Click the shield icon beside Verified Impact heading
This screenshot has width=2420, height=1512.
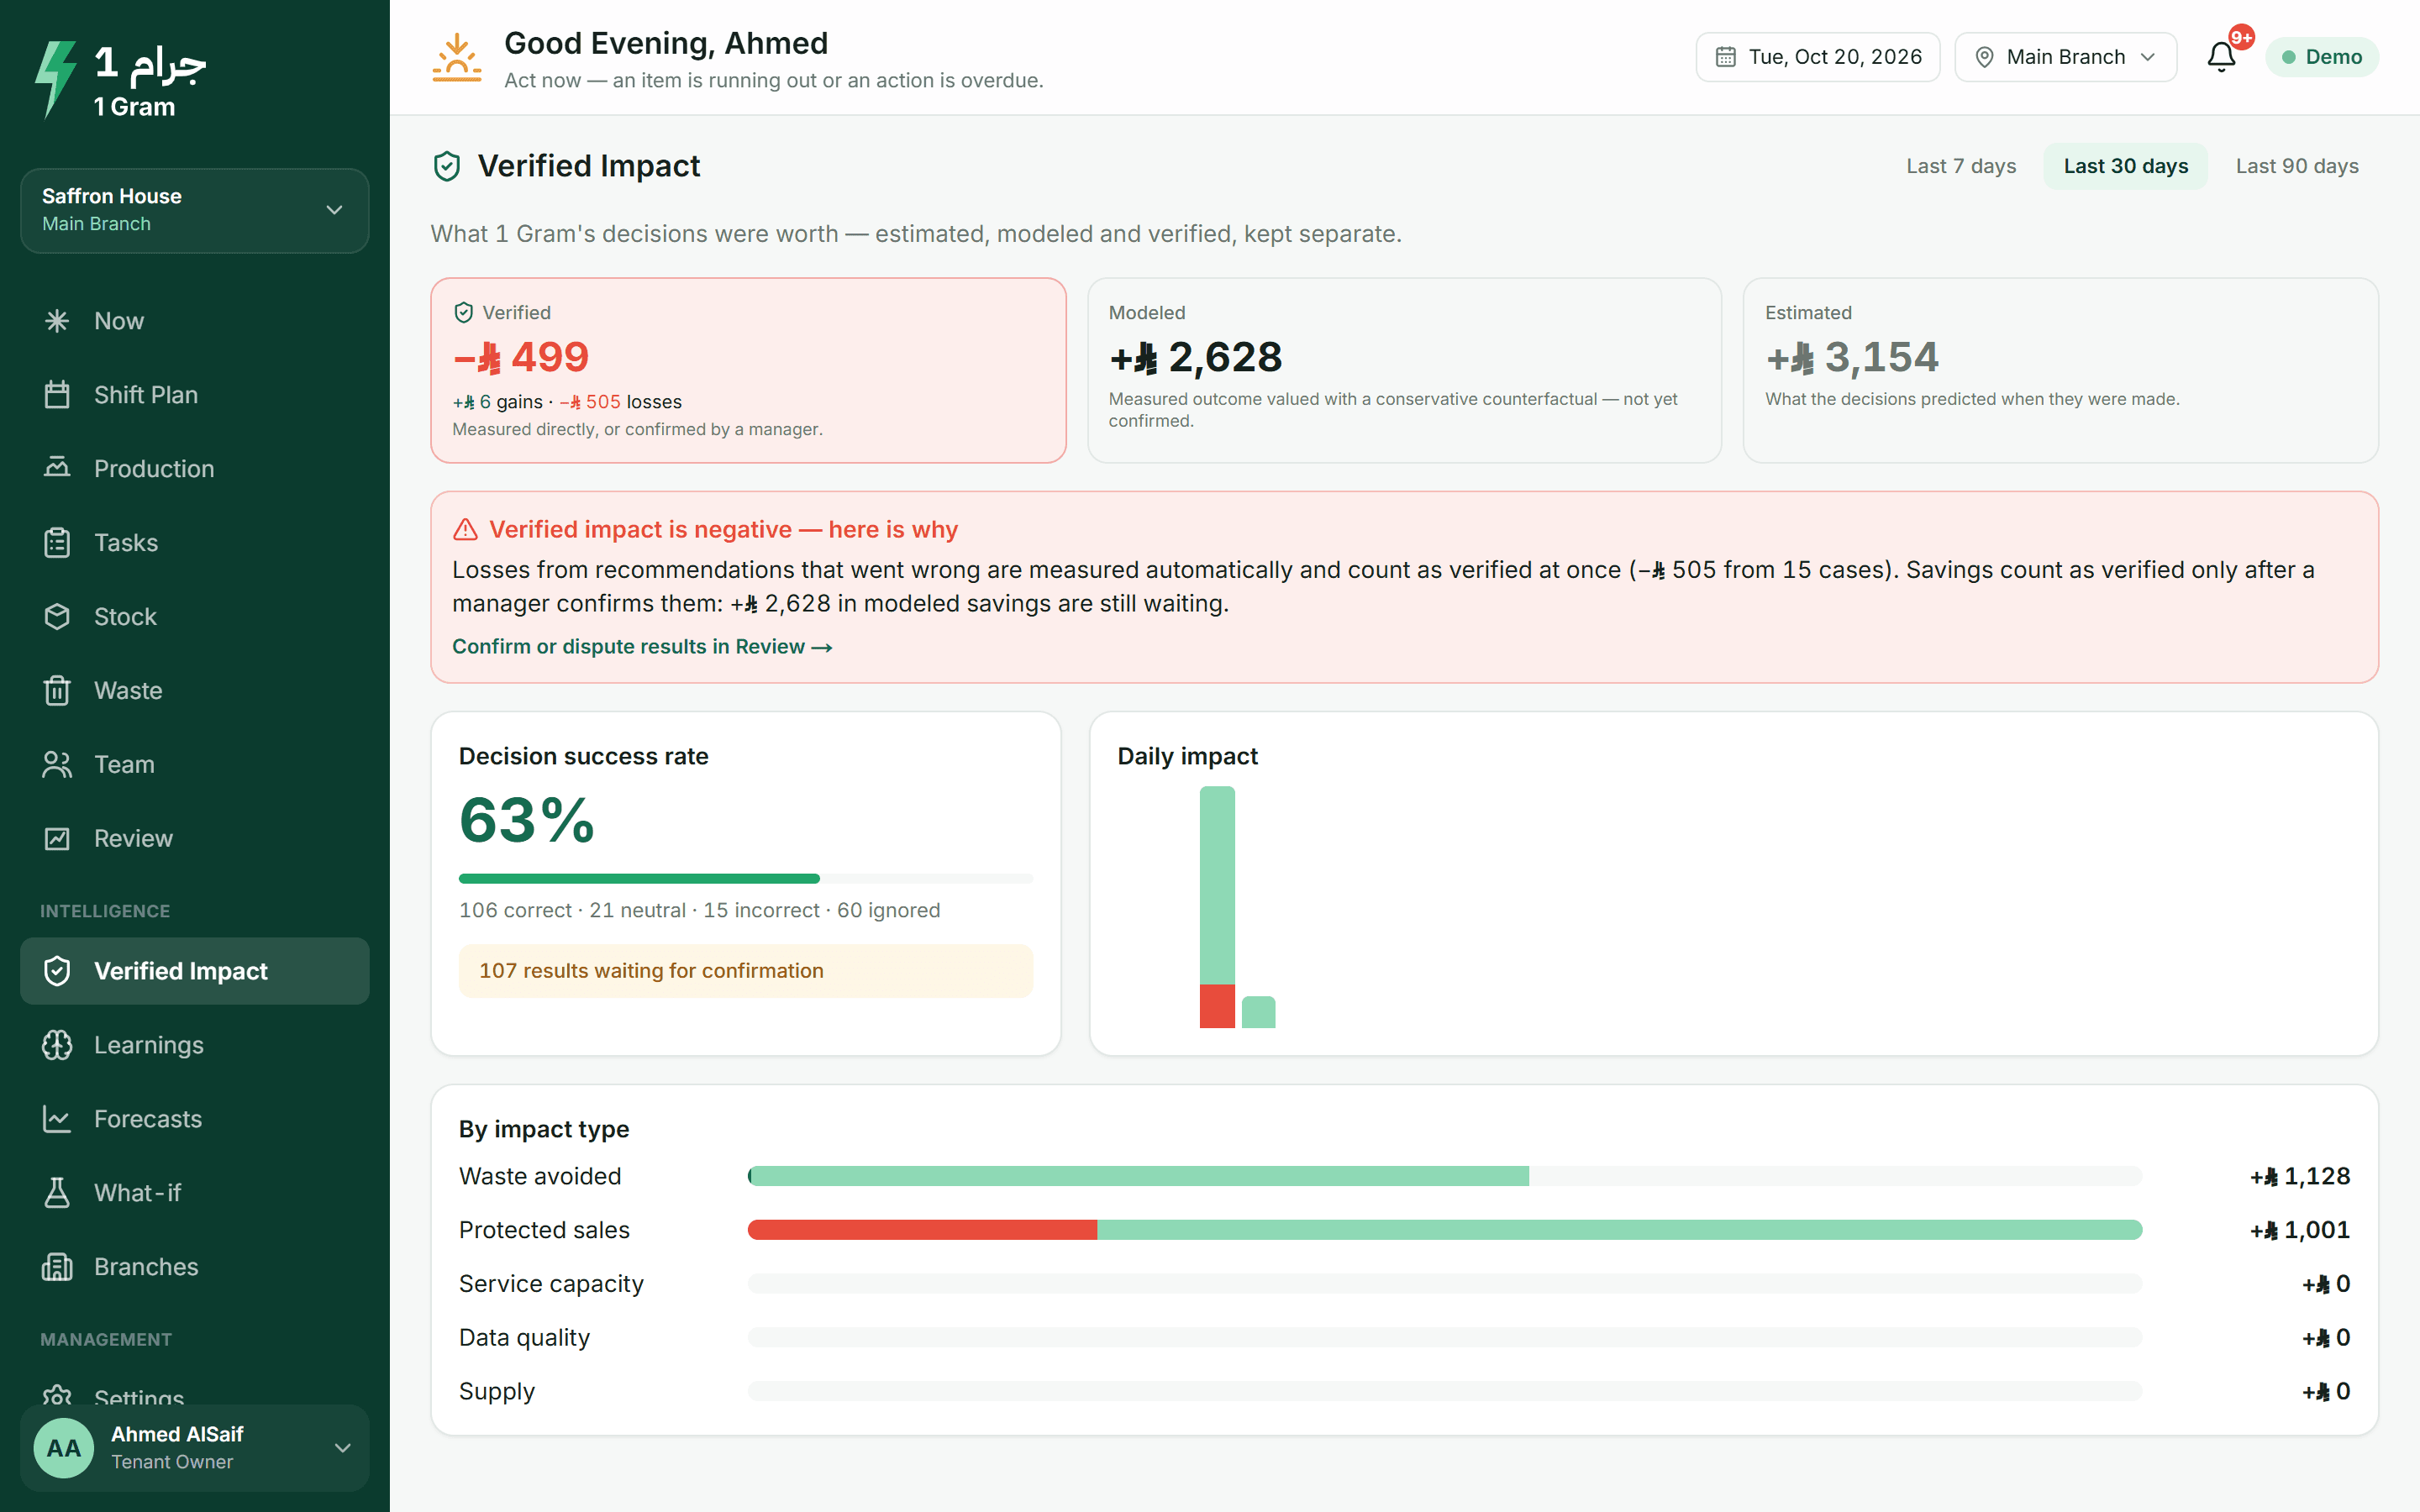click(x=447, y=166)
